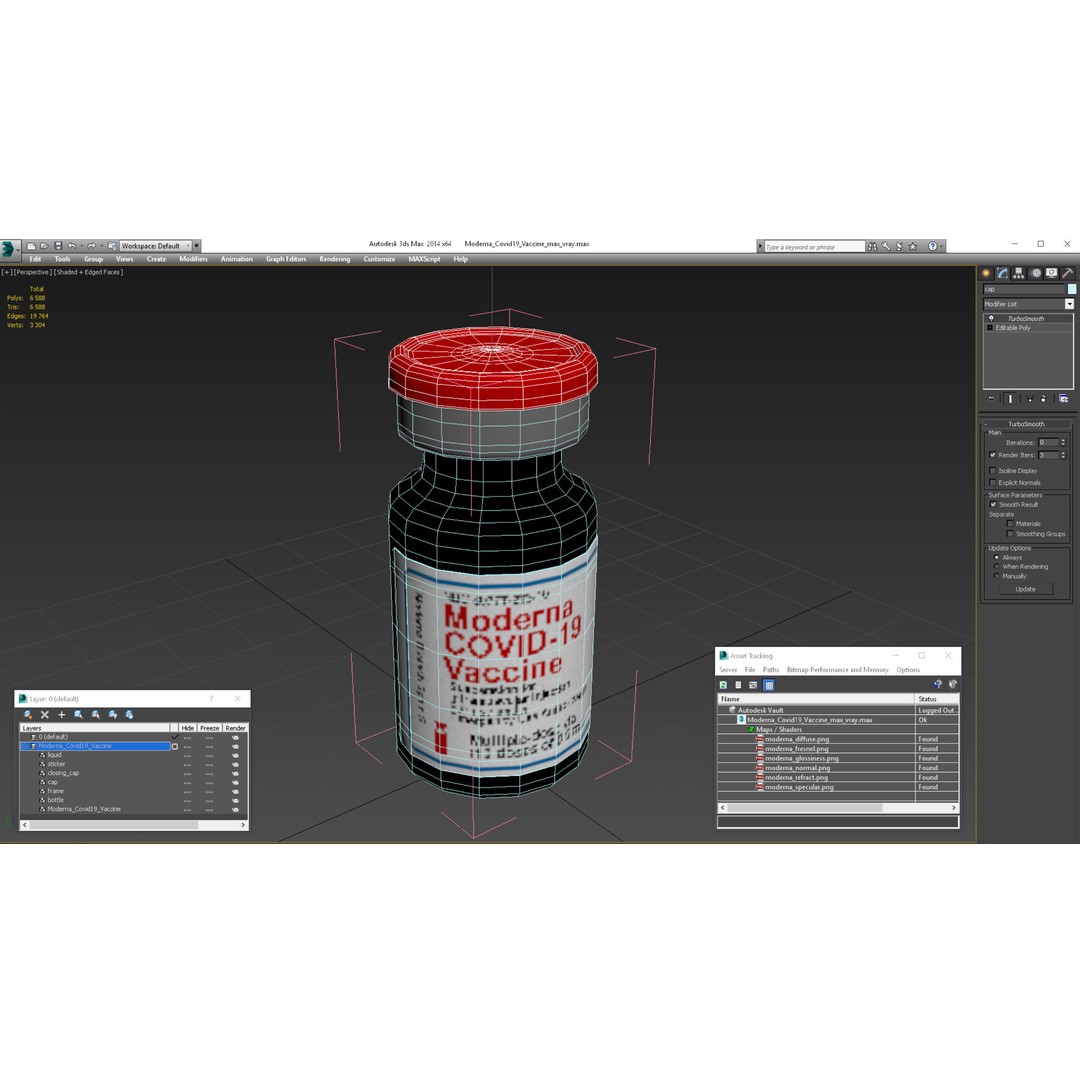
Task: Toggle the TurboSmooth modifier lightbulb
Action: coord(991,318)
